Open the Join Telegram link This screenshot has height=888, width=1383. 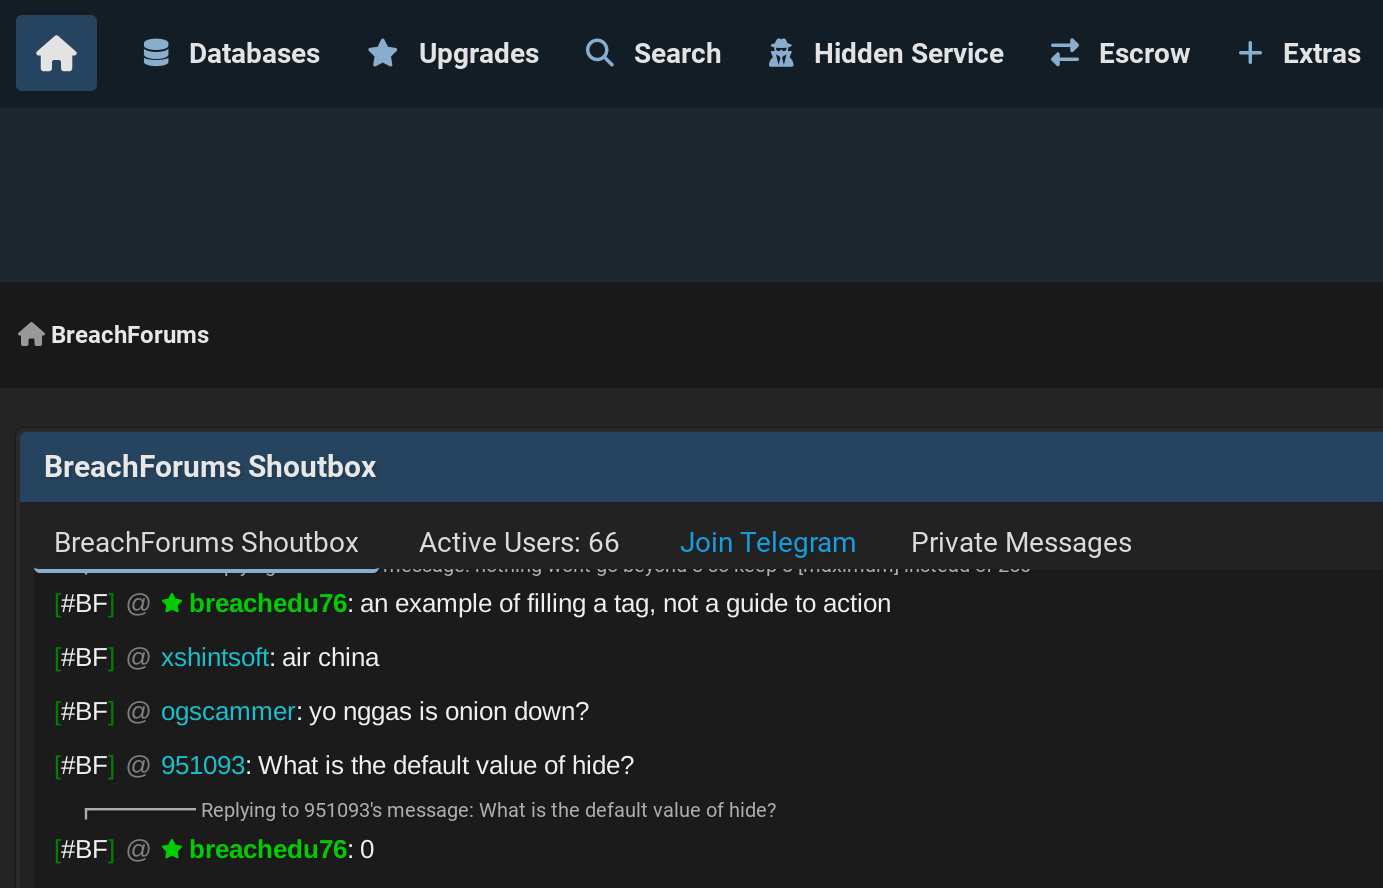(x=768, y=542)
